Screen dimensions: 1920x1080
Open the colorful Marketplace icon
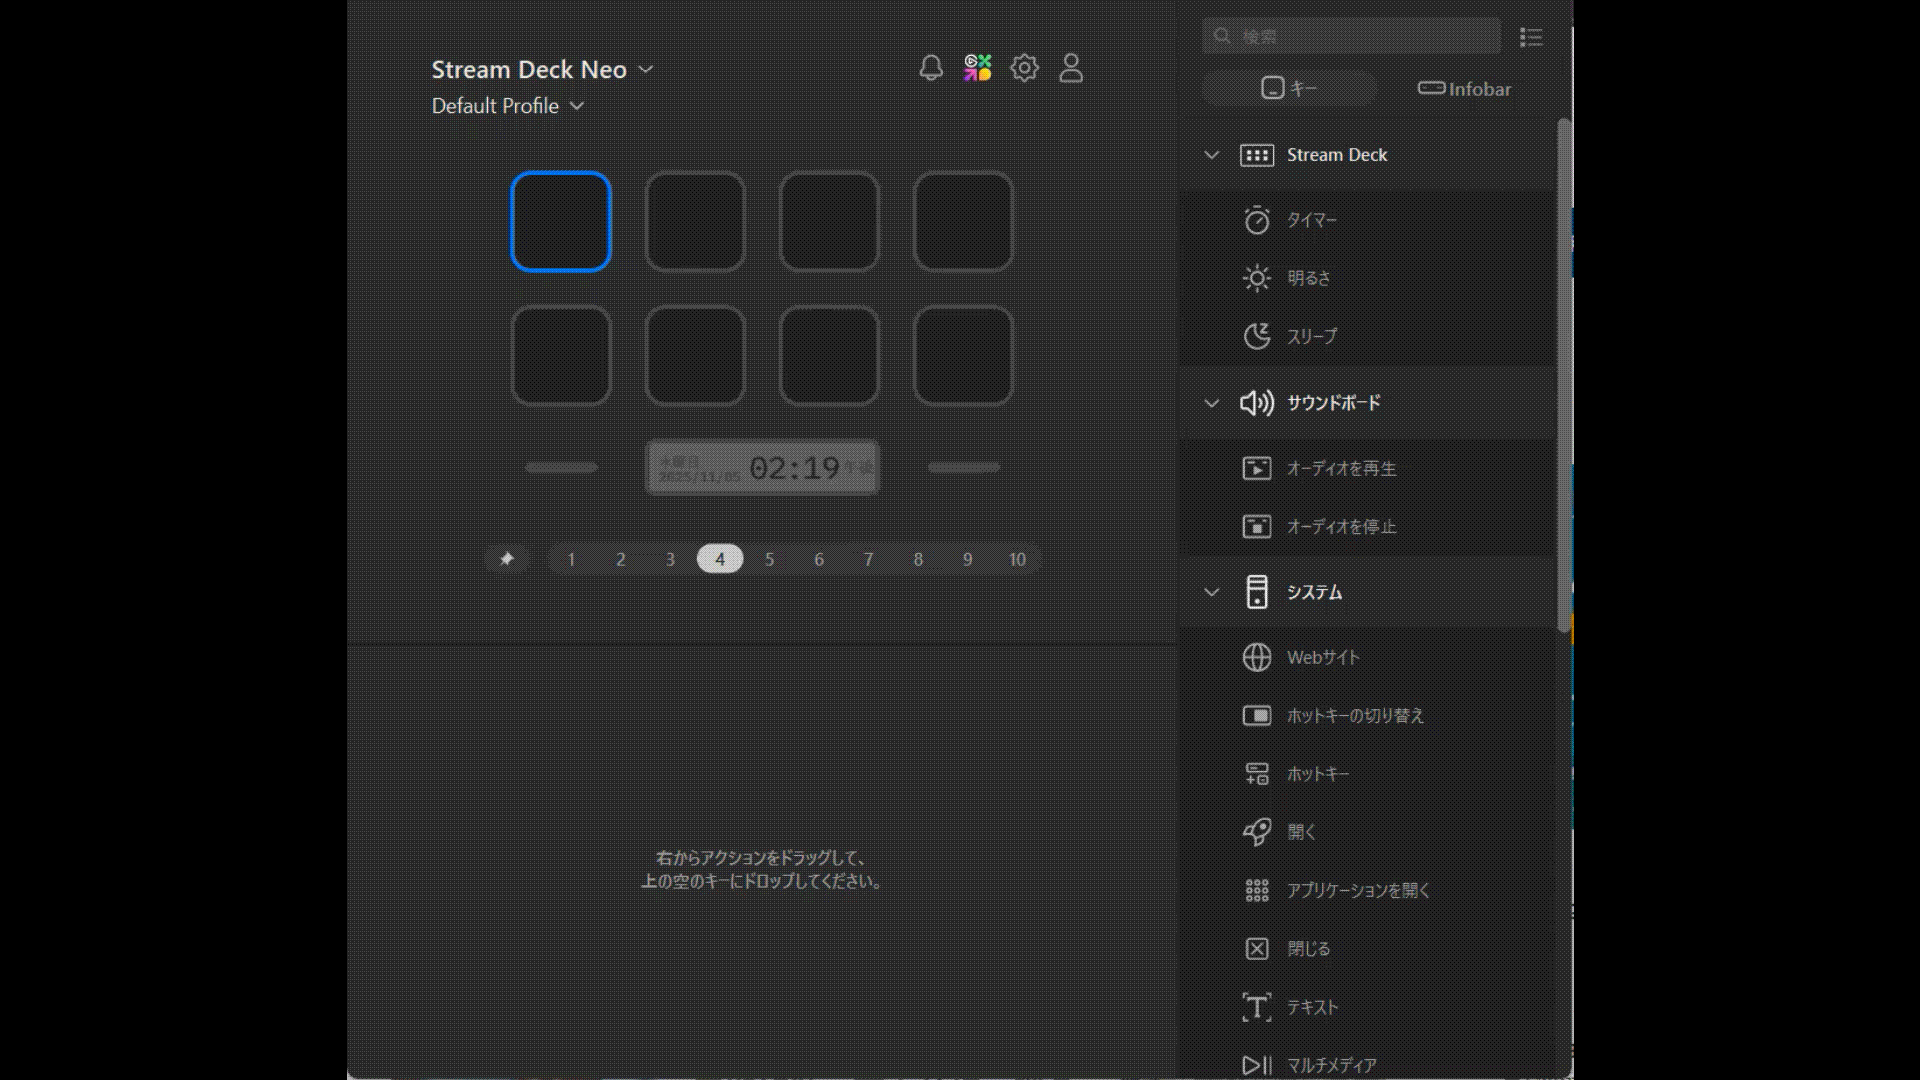point(977,68)
